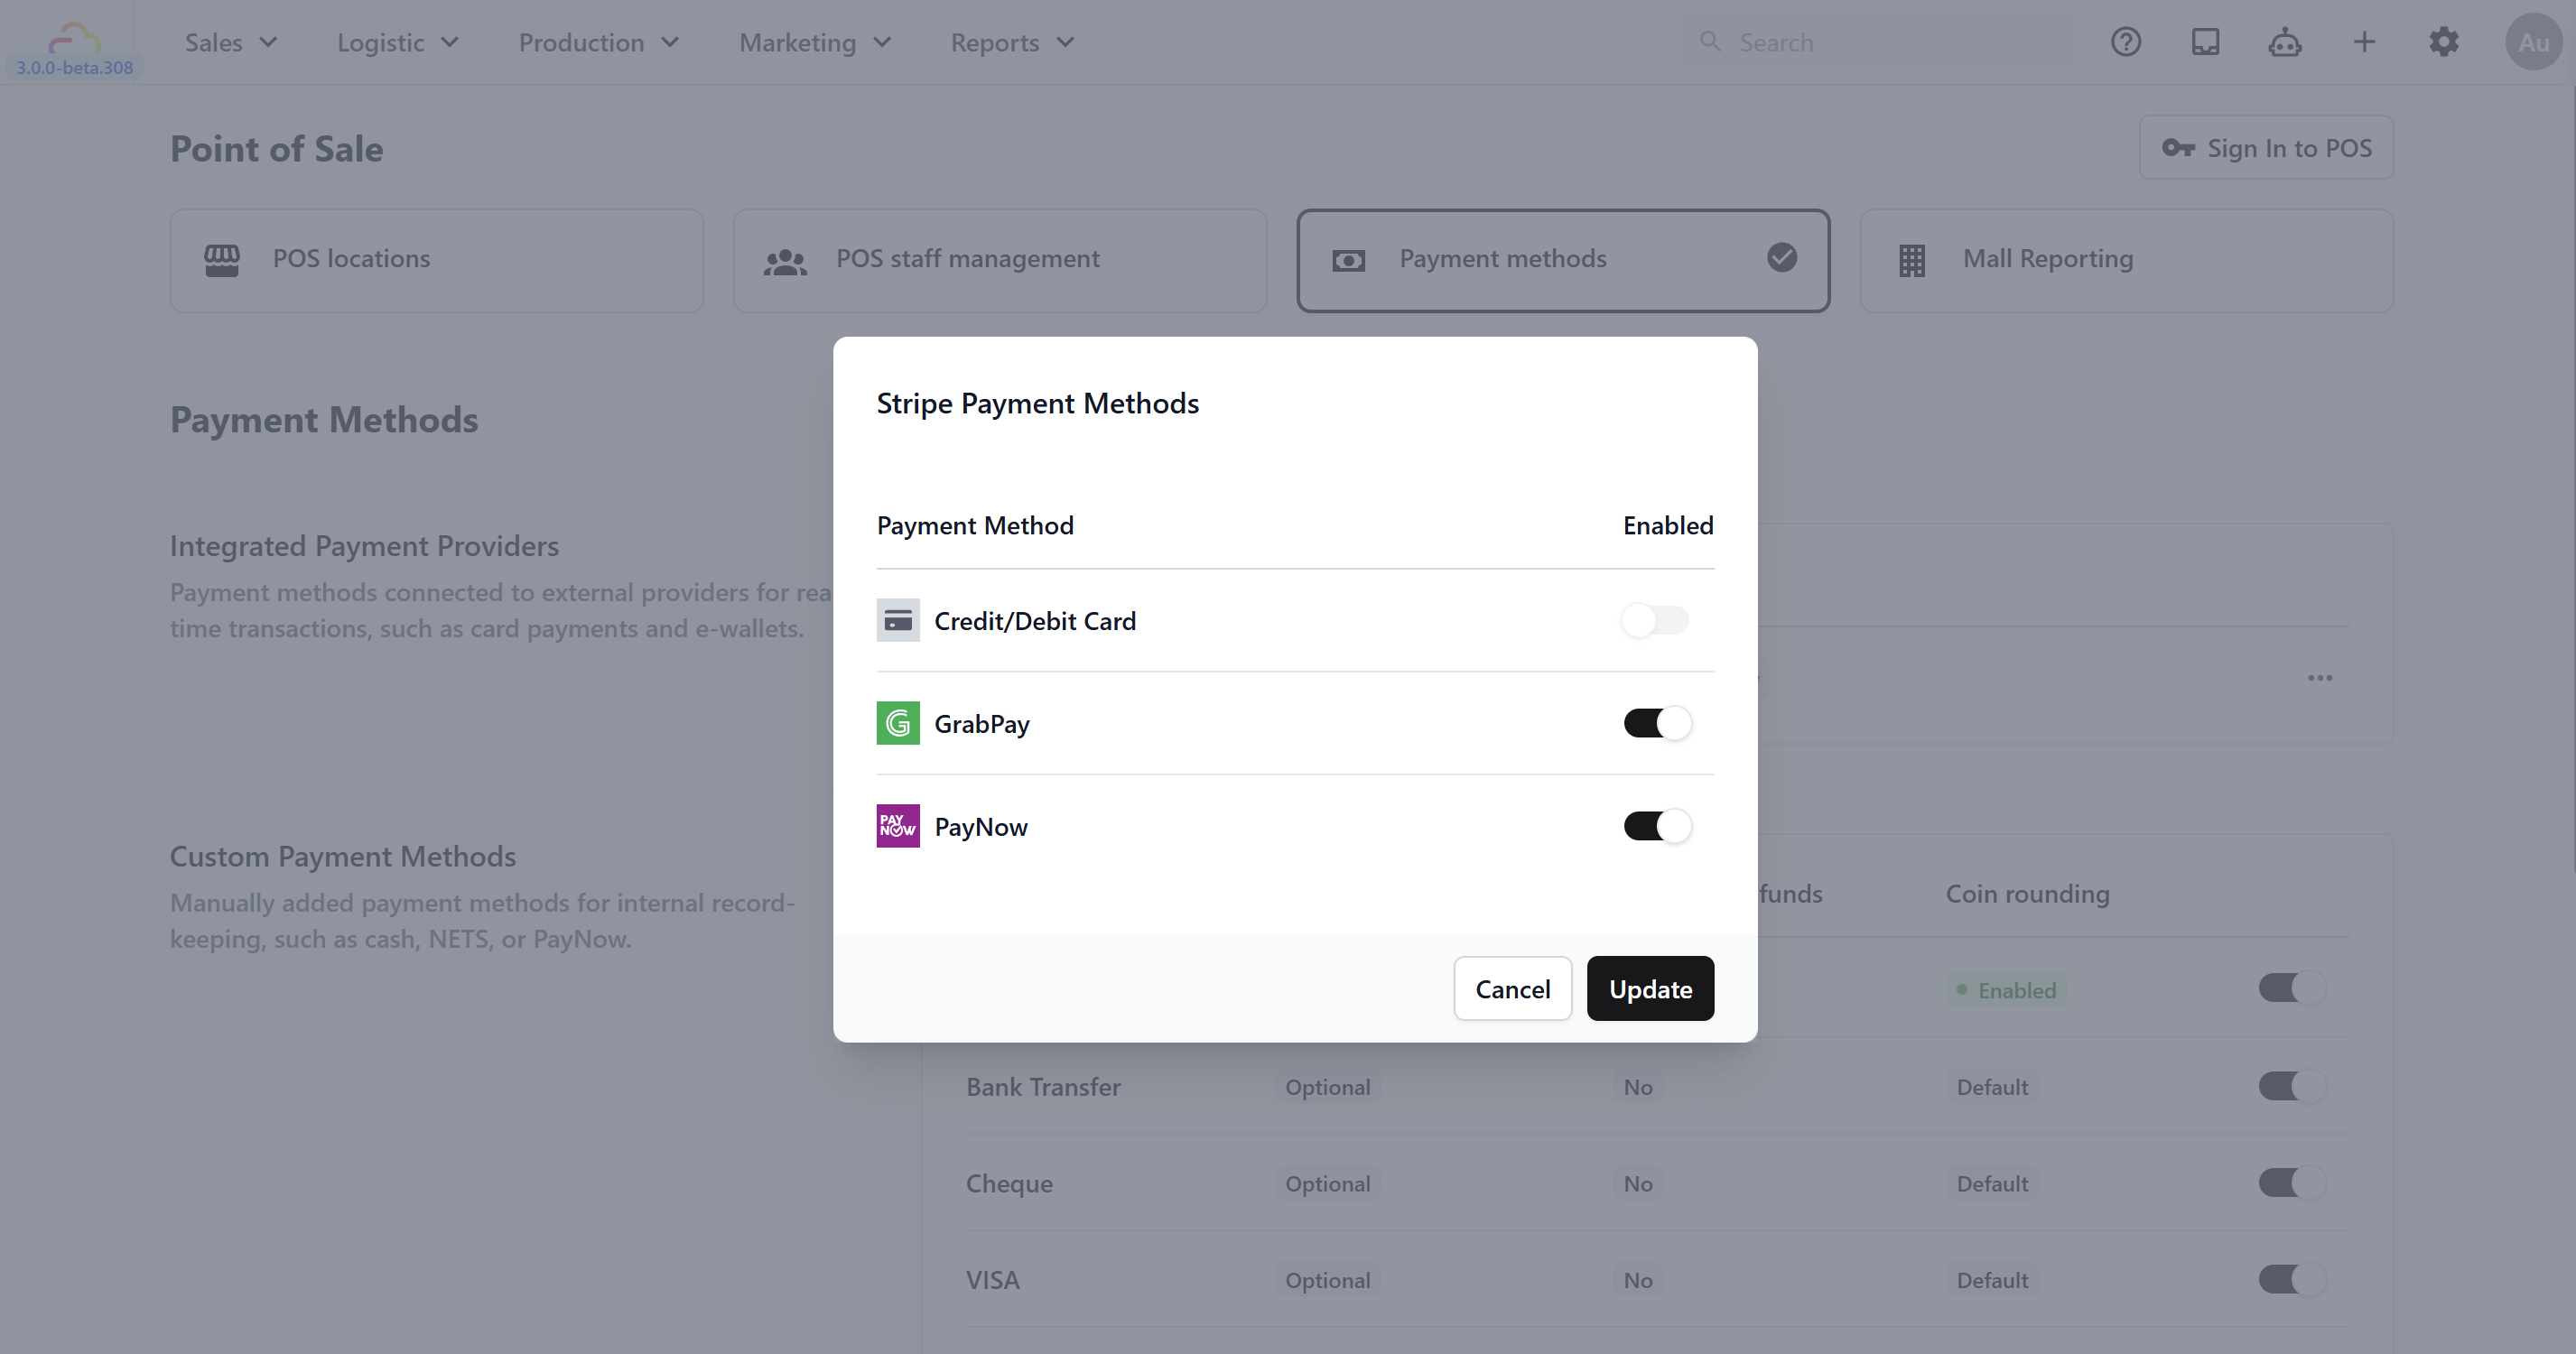This screenshot has width=2576, height=1354.
Task: Click the Optional badge in Bank Transfer row
Action: pyautogui.click(x=1328, y=1087)
